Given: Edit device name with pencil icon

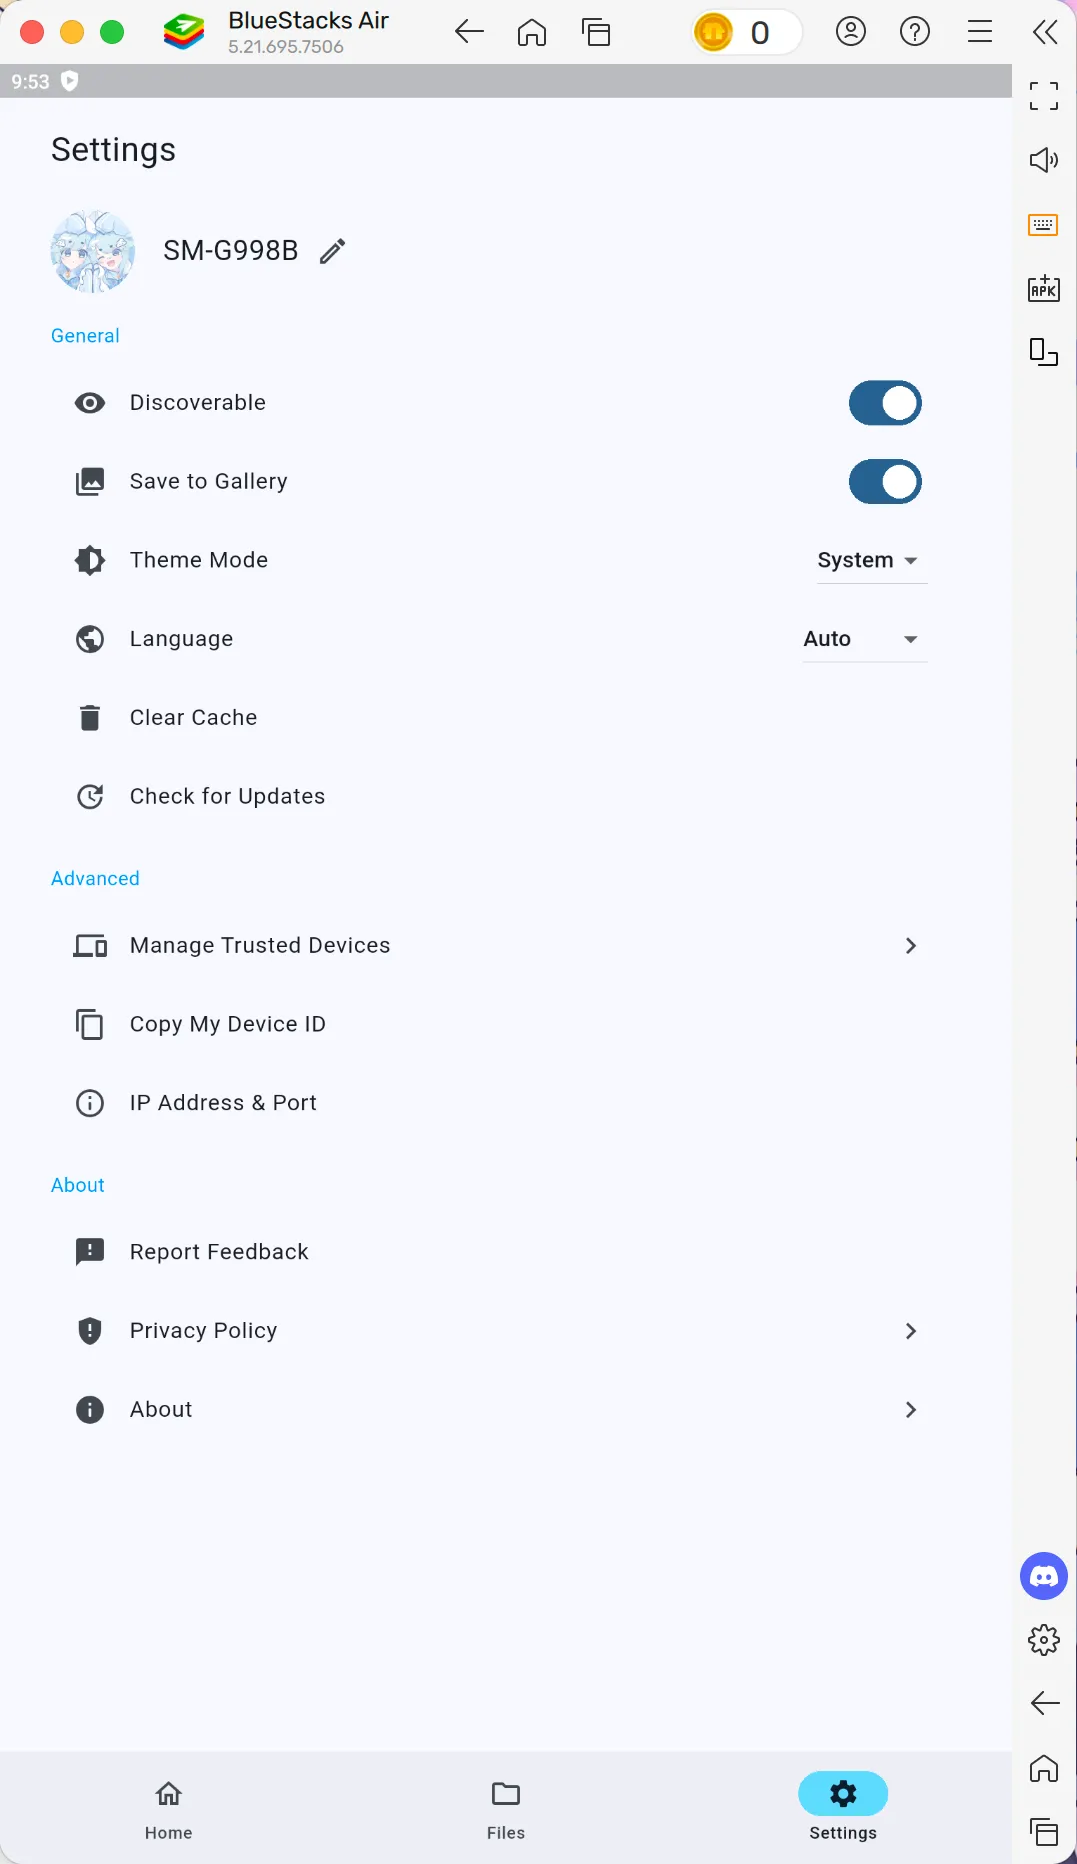Looking at the screenshot, I should (332, 251).
